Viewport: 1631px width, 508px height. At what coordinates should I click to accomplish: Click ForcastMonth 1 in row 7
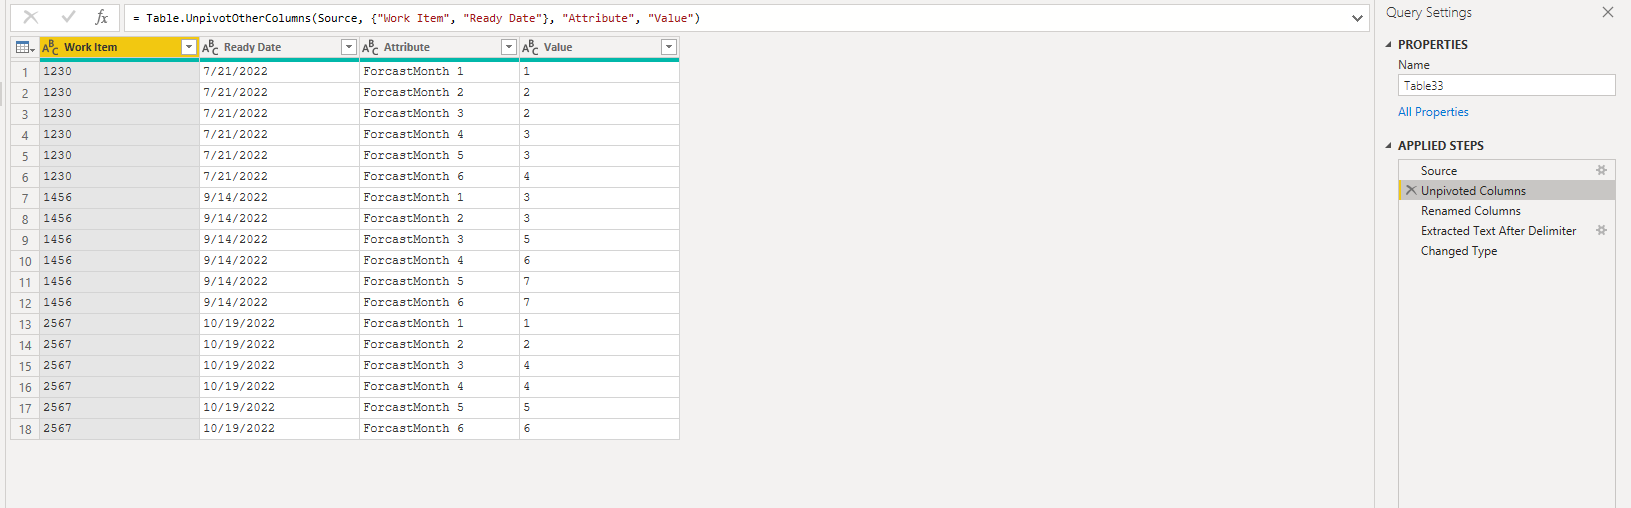439,198
